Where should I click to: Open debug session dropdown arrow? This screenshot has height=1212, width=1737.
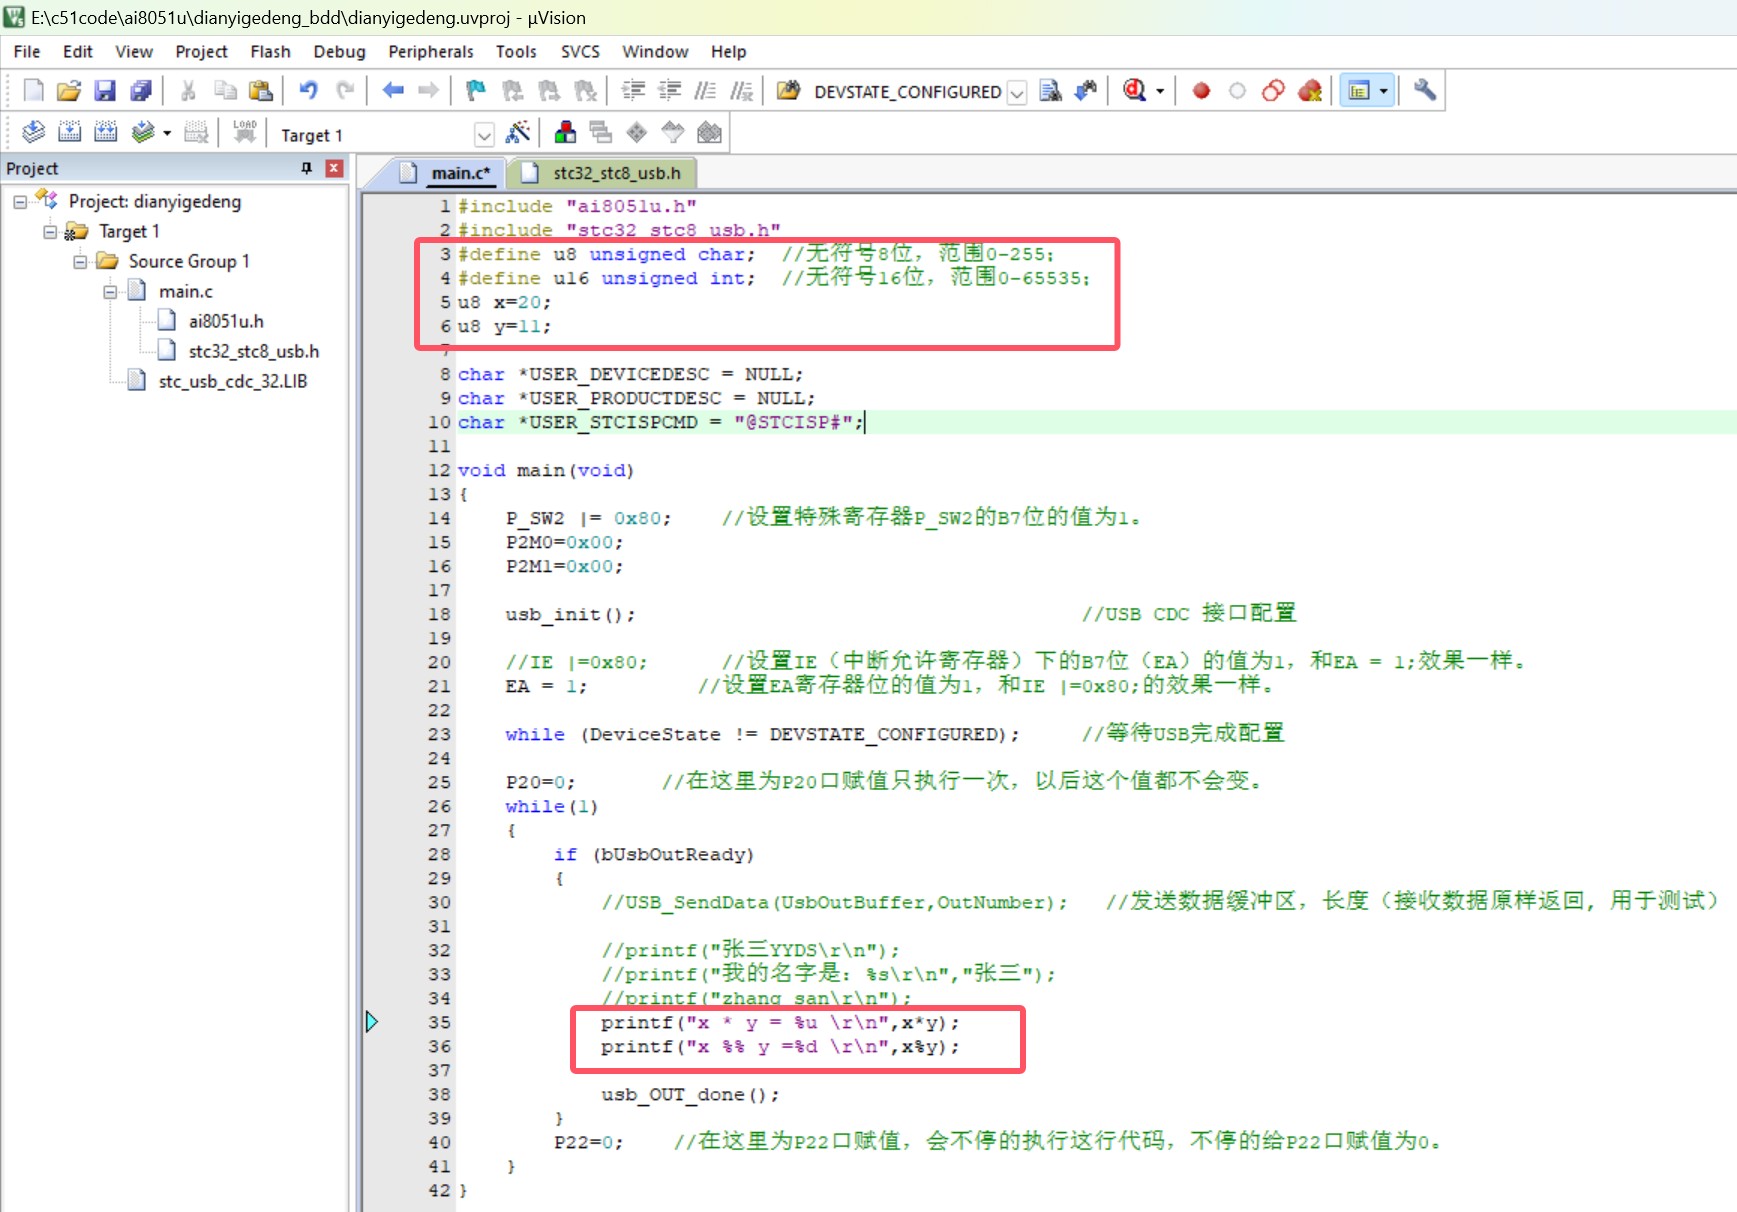point(1160,91)
